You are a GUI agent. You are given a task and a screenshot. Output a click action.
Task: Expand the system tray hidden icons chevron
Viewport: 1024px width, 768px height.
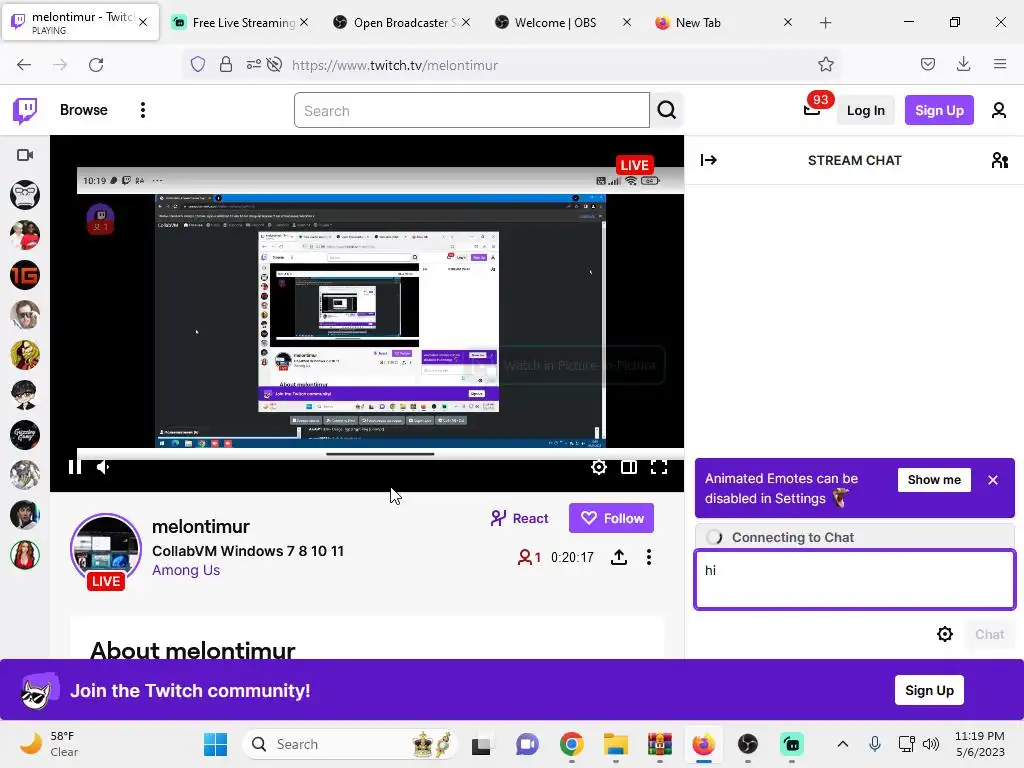pos(843,744)
